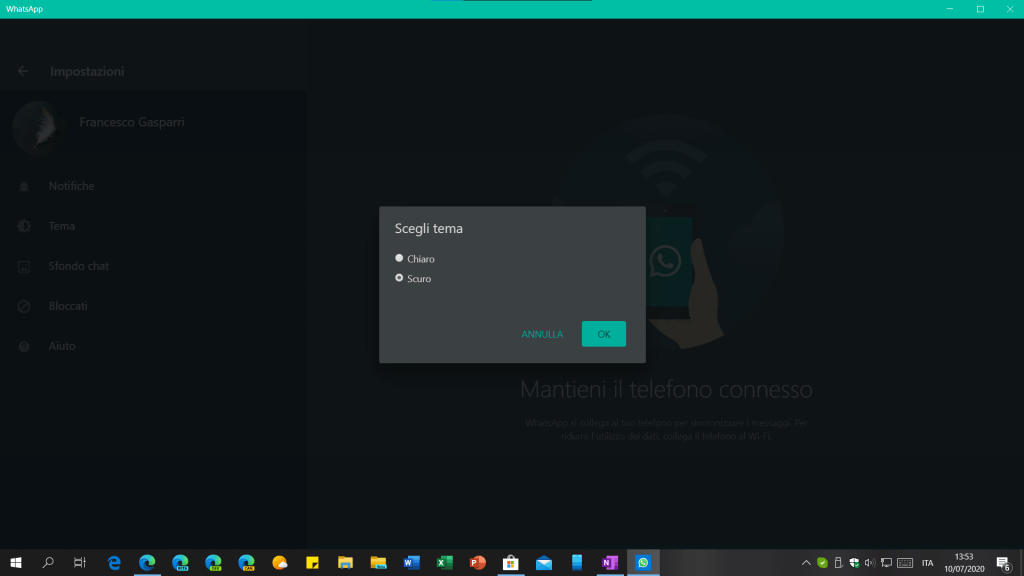Select the Chiaro theme radio button
The image size is (1024, 576).
[400, 259]
